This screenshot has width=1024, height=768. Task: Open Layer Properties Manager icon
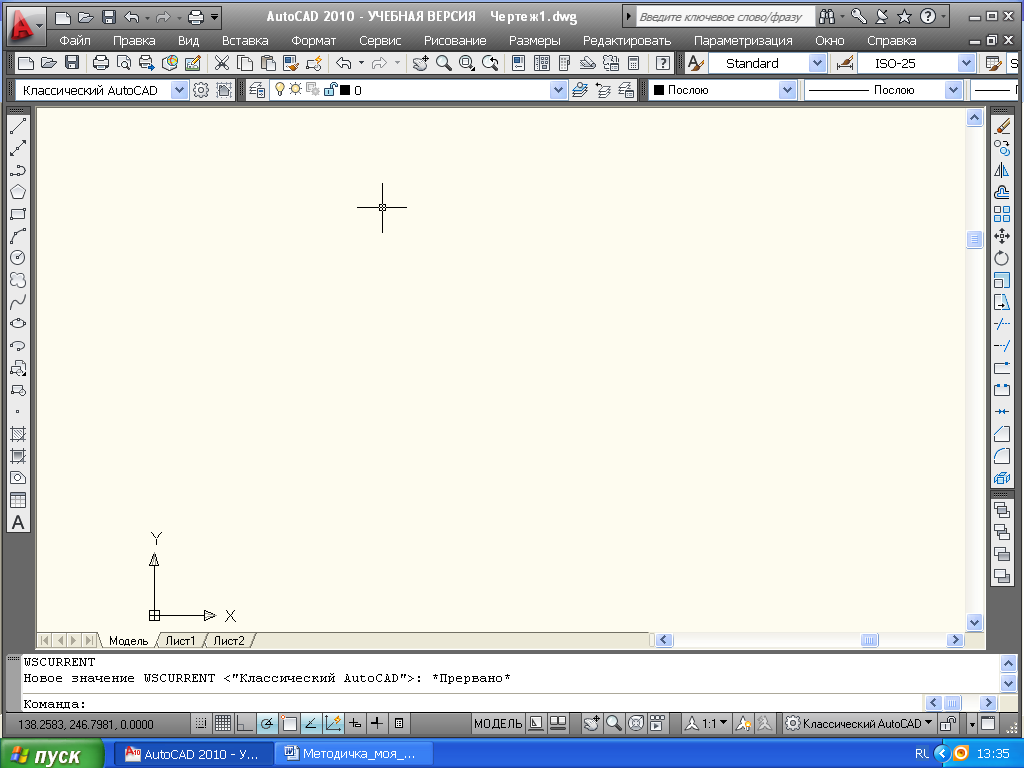pyautogui.click(x=257, y=90)
